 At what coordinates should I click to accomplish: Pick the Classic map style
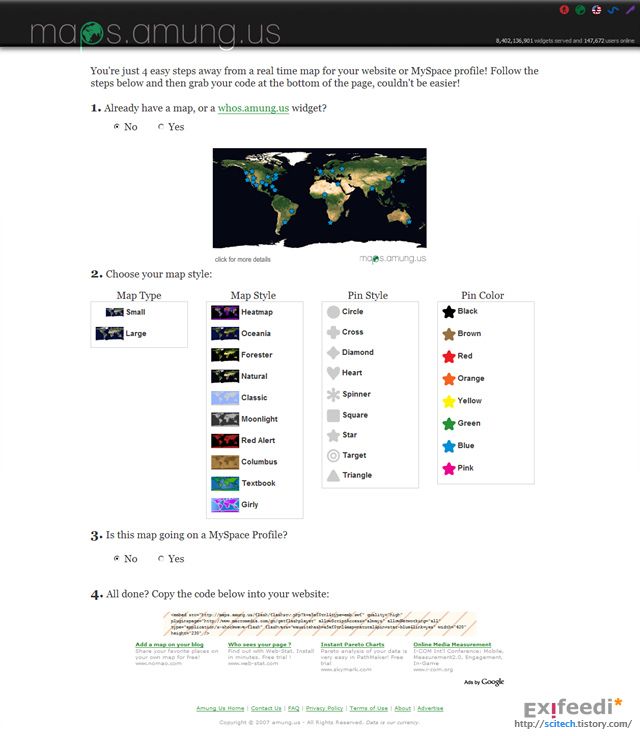(x=239, y=398)
